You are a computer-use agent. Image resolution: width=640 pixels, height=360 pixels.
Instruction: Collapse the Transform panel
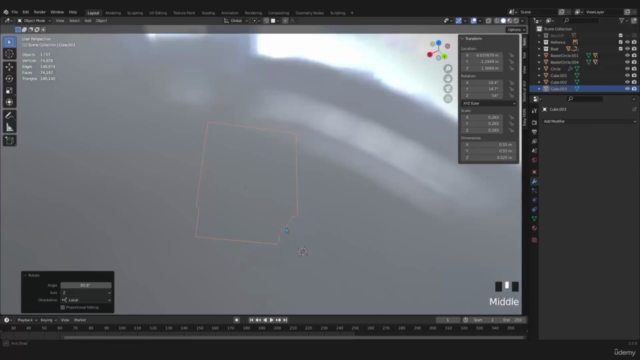coord(462,39)
